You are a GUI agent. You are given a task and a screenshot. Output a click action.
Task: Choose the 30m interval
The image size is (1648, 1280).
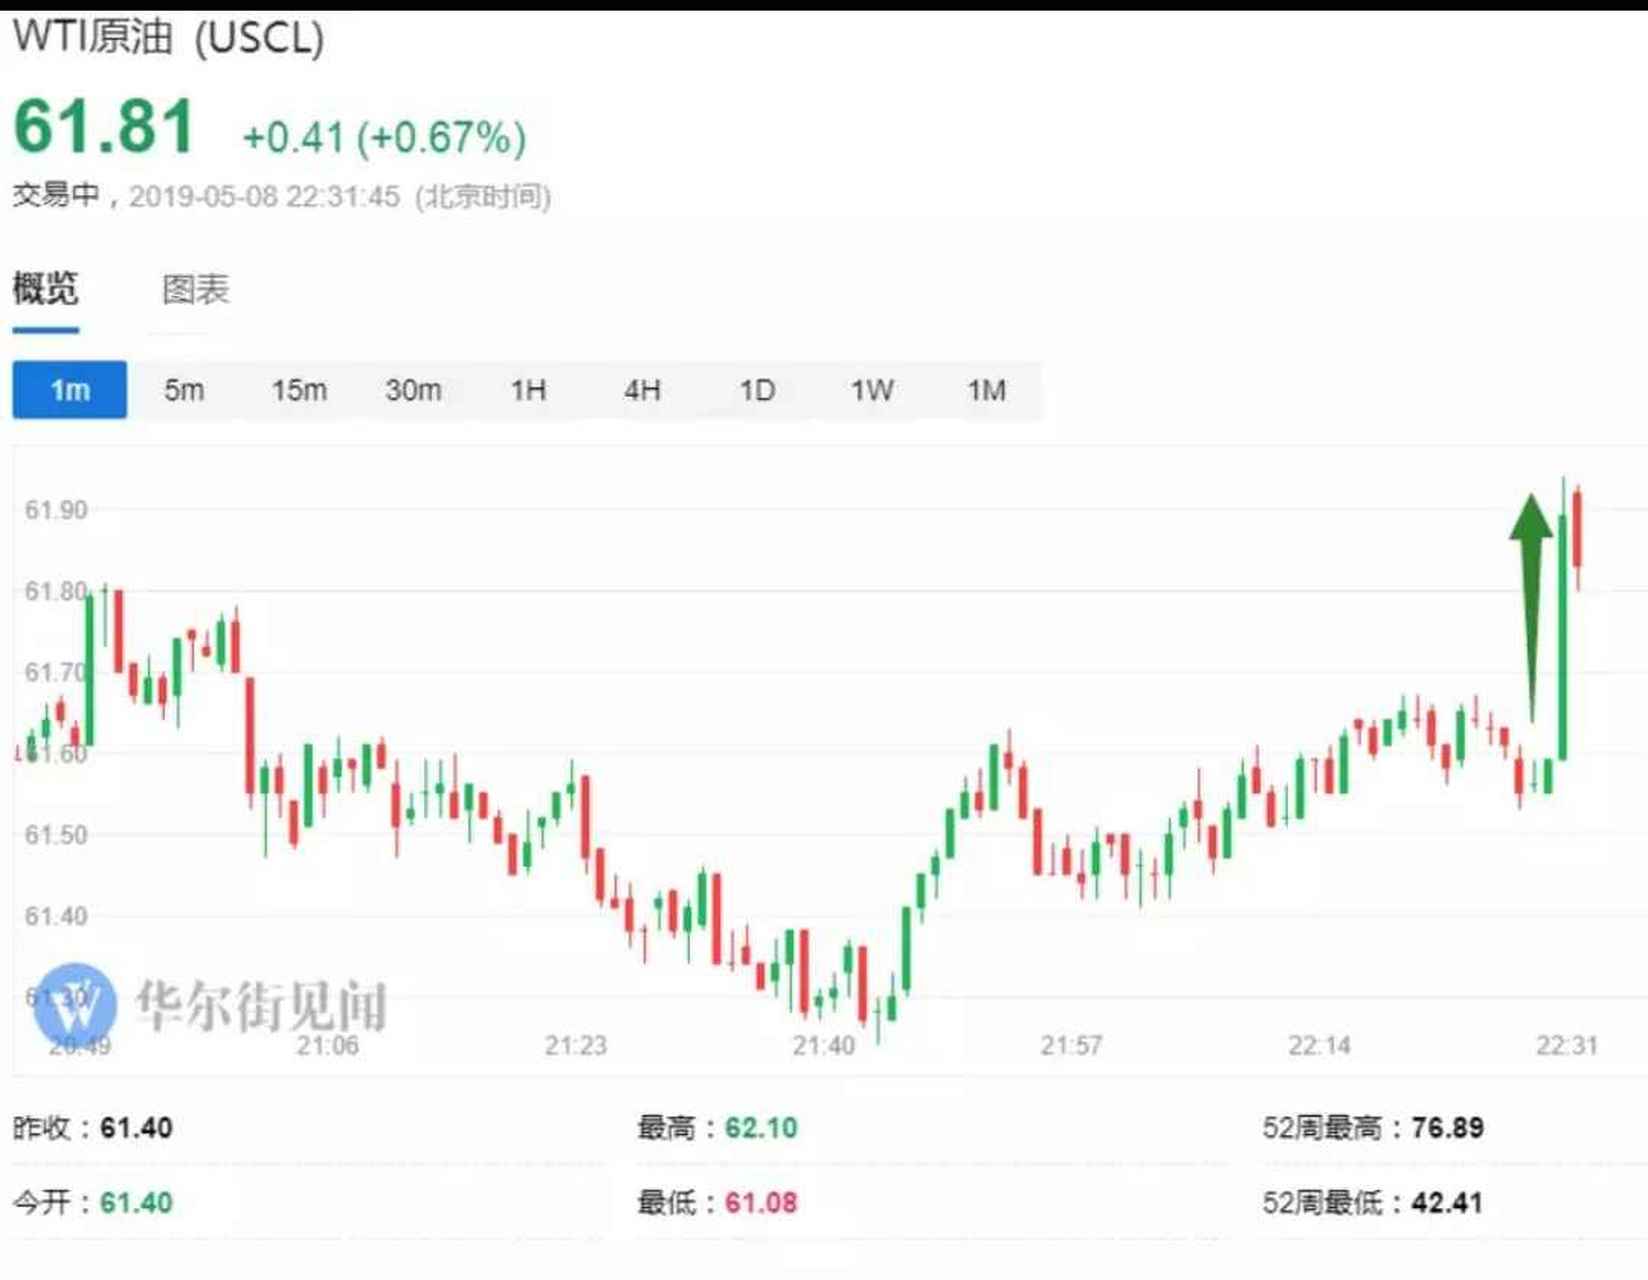point(413,390)
